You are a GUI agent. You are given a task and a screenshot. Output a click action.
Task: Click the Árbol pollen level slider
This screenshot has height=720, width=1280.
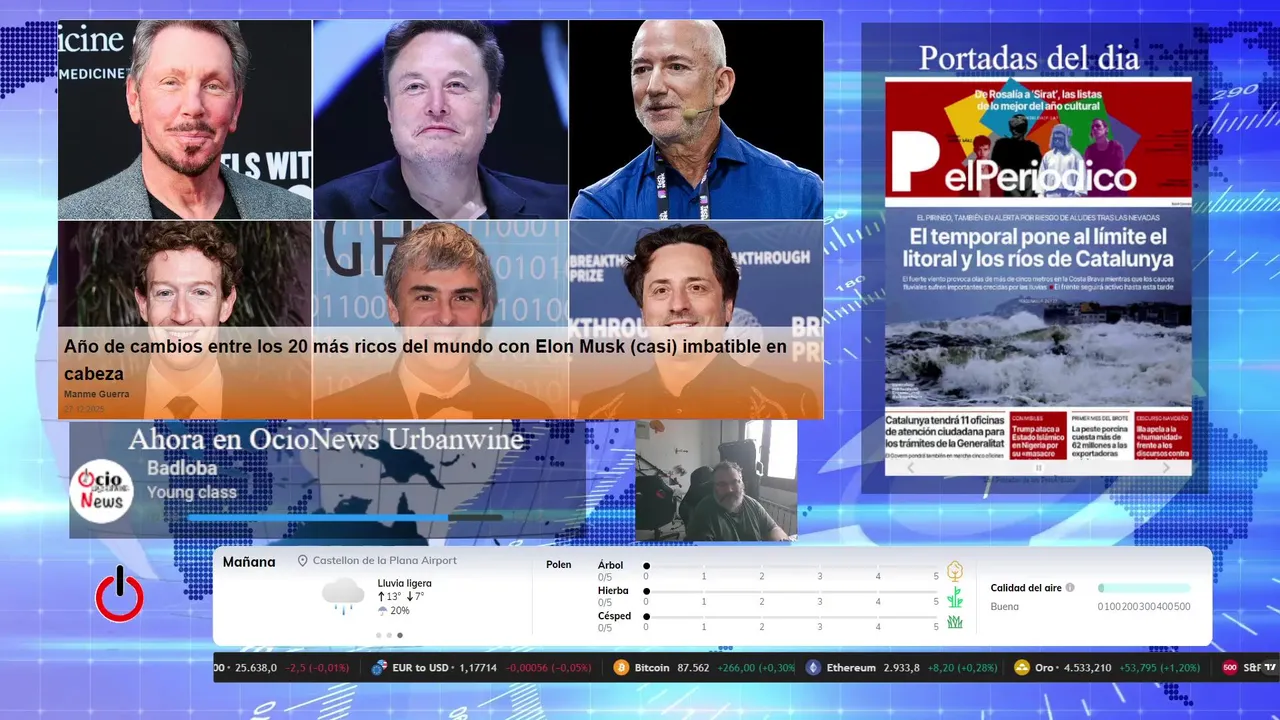(x=791, y=566)
